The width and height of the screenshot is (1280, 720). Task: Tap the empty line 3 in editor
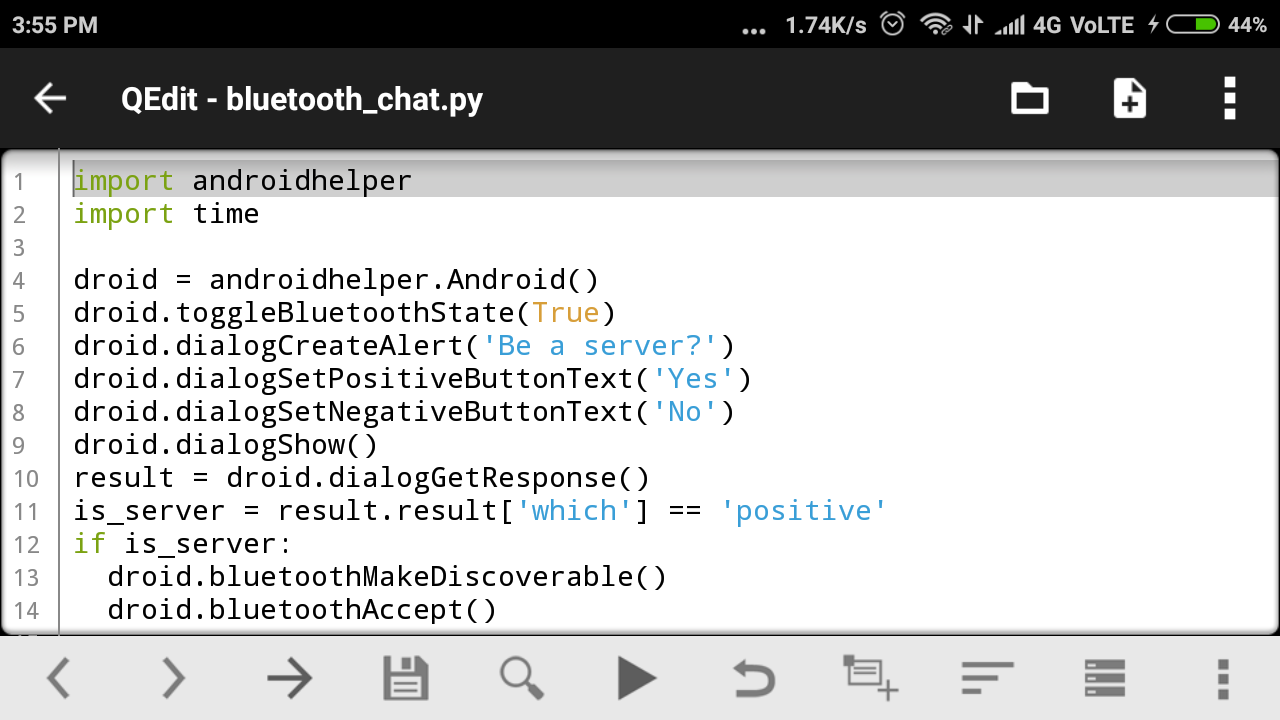(670, 247)
